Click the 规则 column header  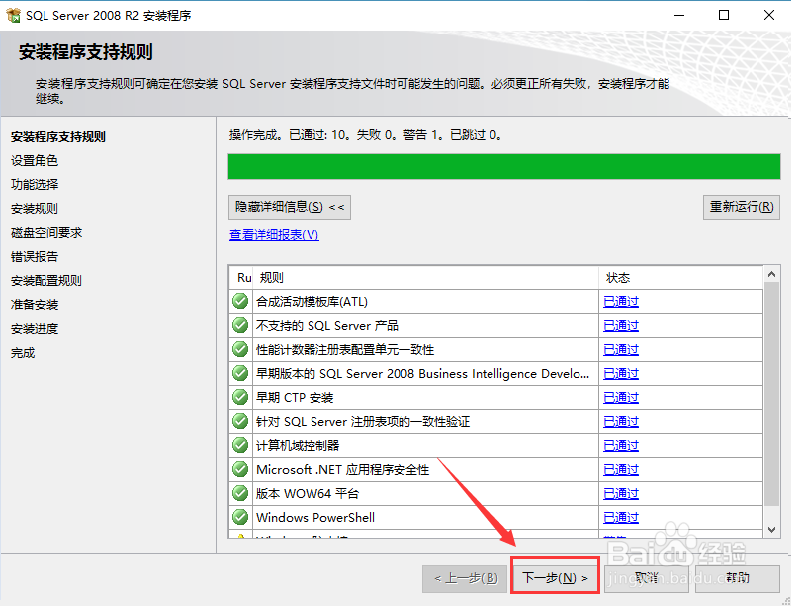click(x=426, y=278)
